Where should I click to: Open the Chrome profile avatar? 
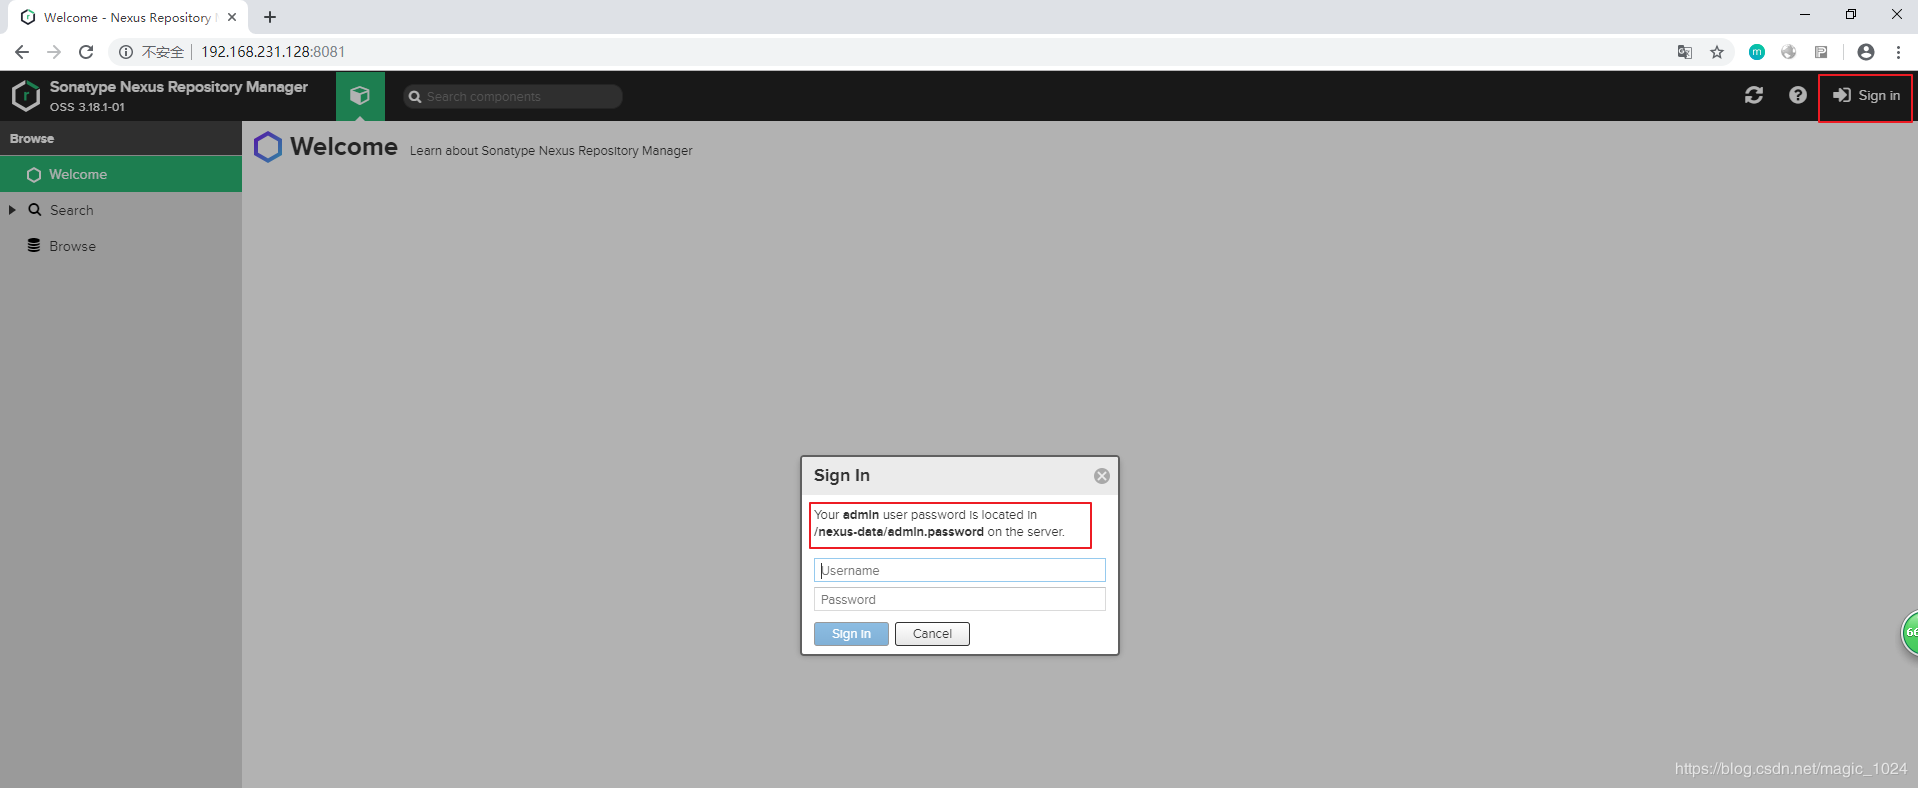pyautogui.click(x=1866, y=52)
